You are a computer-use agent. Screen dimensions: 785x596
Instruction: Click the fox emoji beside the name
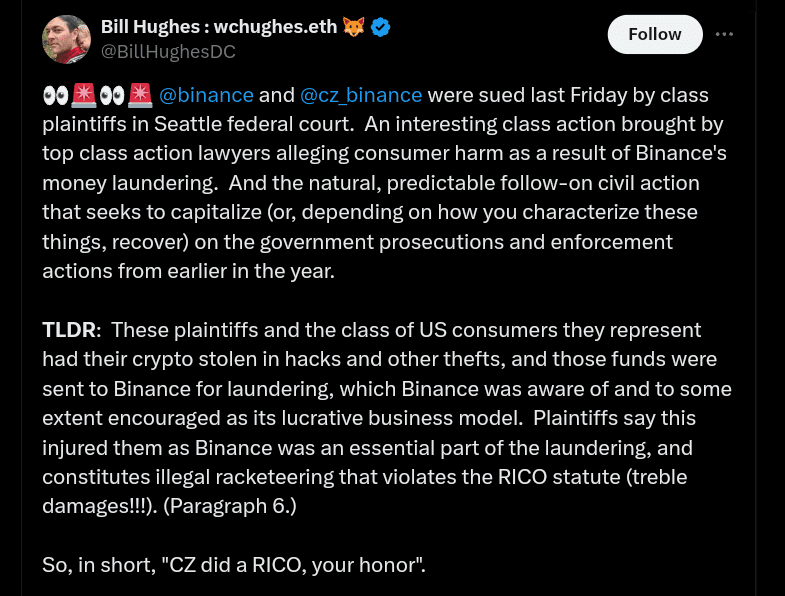[354, 27]
